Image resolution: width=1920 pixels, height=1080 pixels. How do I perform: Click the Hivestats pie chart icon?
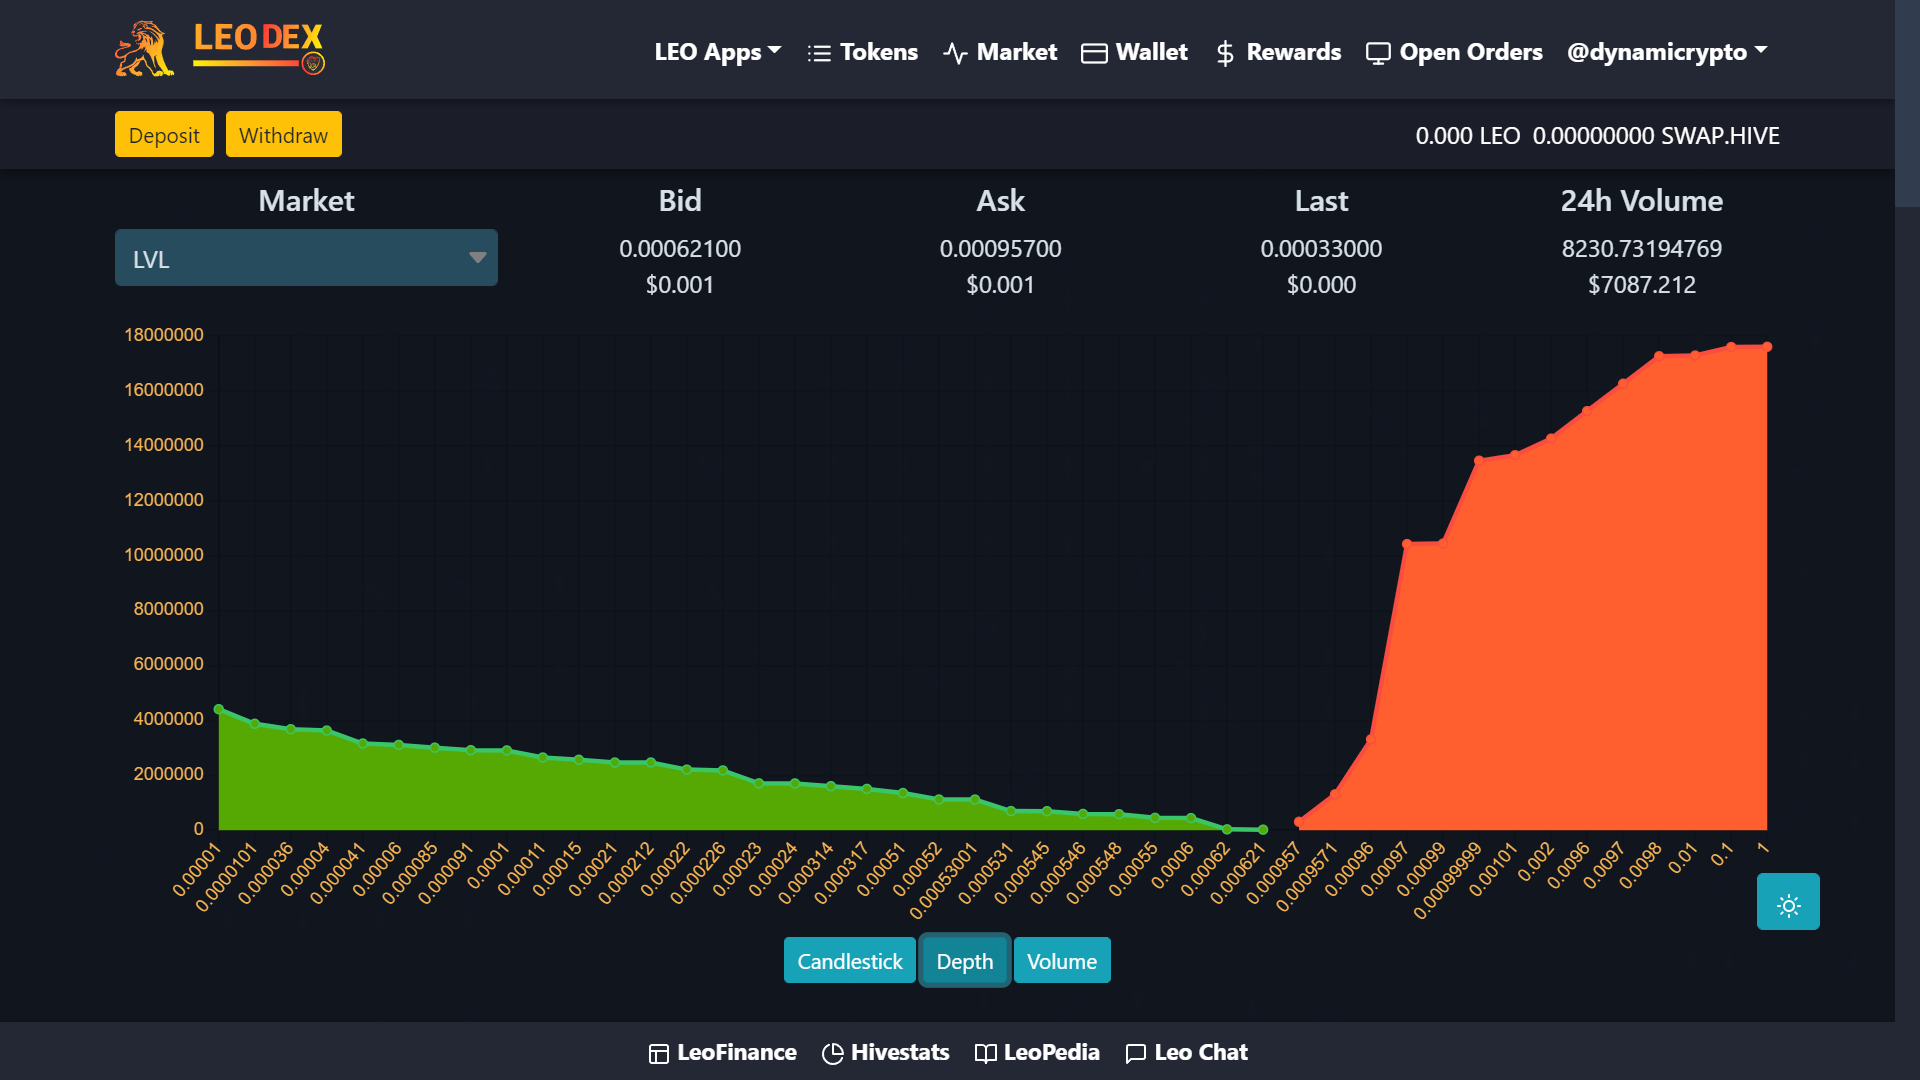click(x=832, y=1053)
